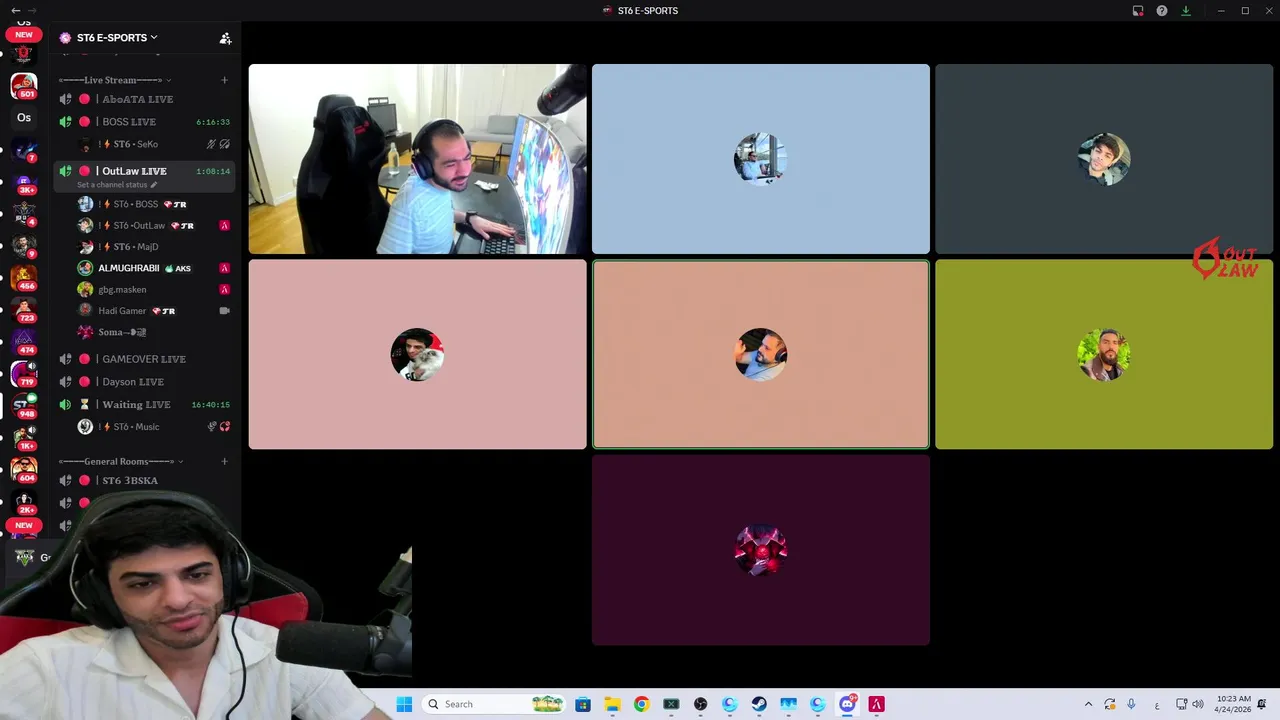1280x720 pixels.
Task: Open File Explorer from the taskbar
Action: tap(612, 704)
